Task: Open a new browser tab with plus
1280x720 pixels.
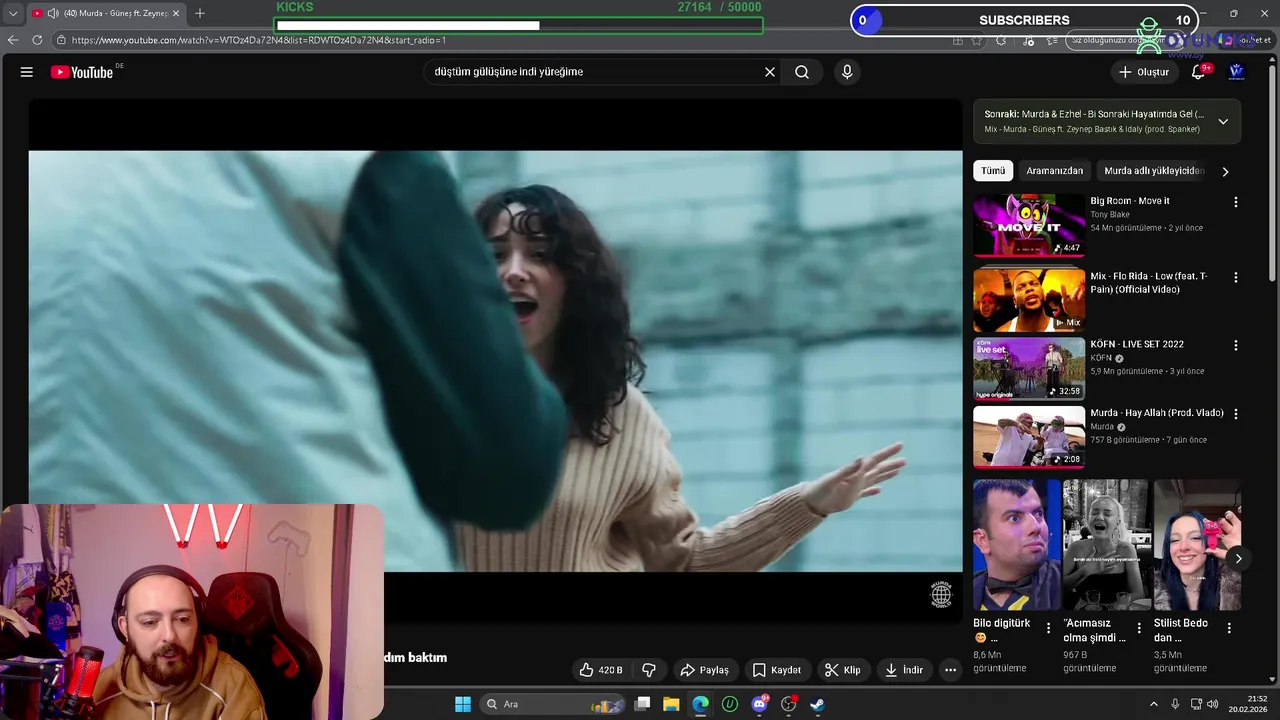Action: (200, 13)
